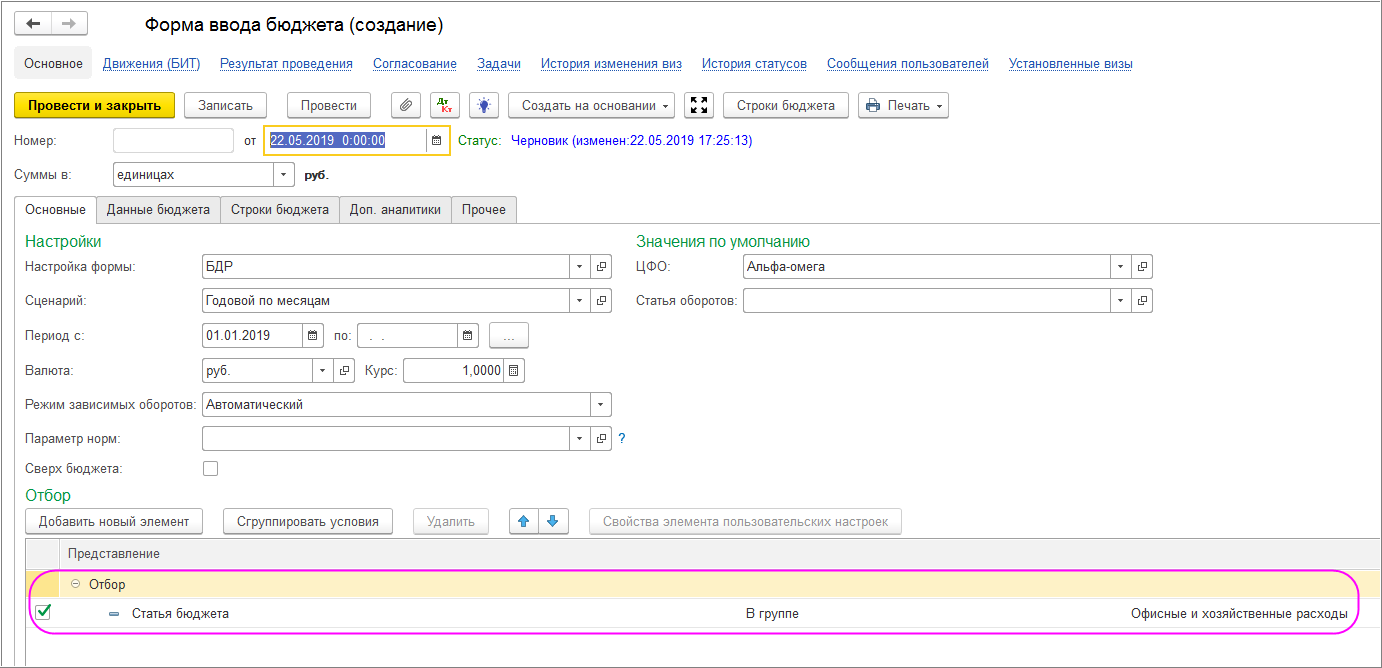Expand the Суммы в dropdown
Screen dimensions: 1382x668
284,175
